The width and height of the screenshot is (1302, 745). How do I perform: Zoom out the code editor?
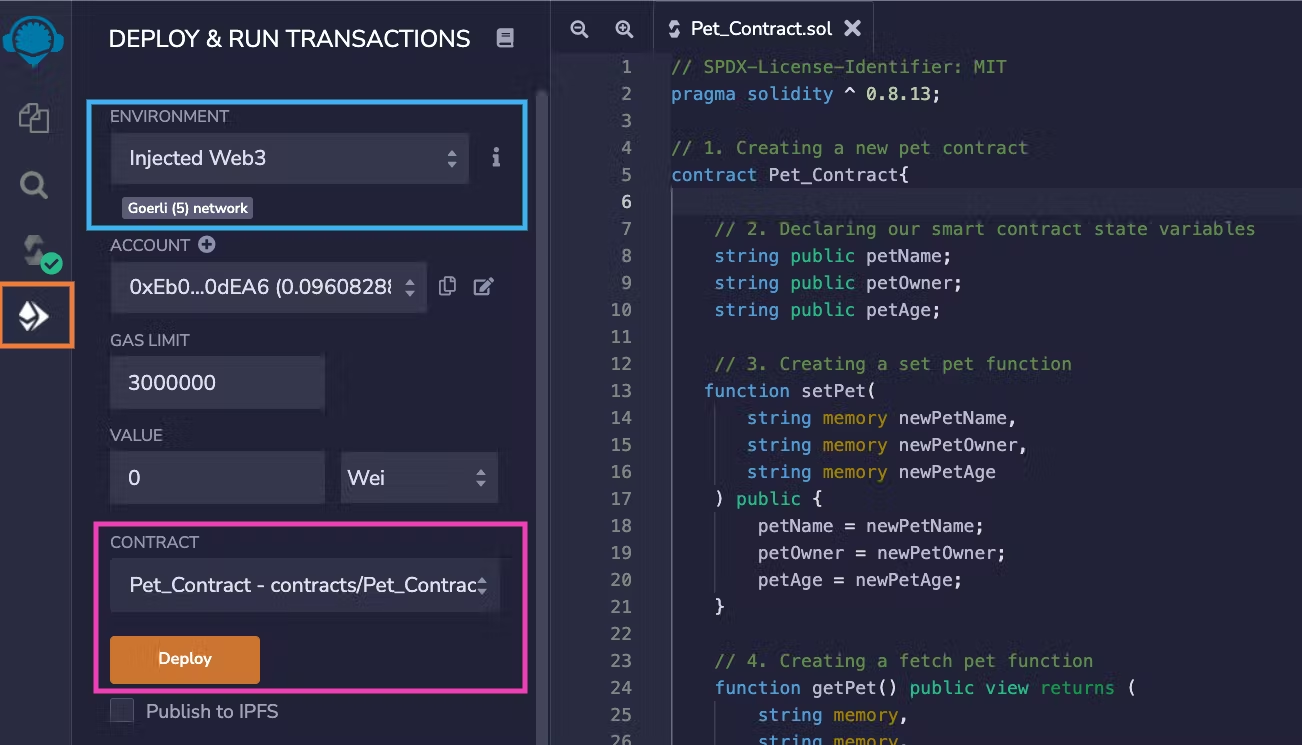pos(579,29)
